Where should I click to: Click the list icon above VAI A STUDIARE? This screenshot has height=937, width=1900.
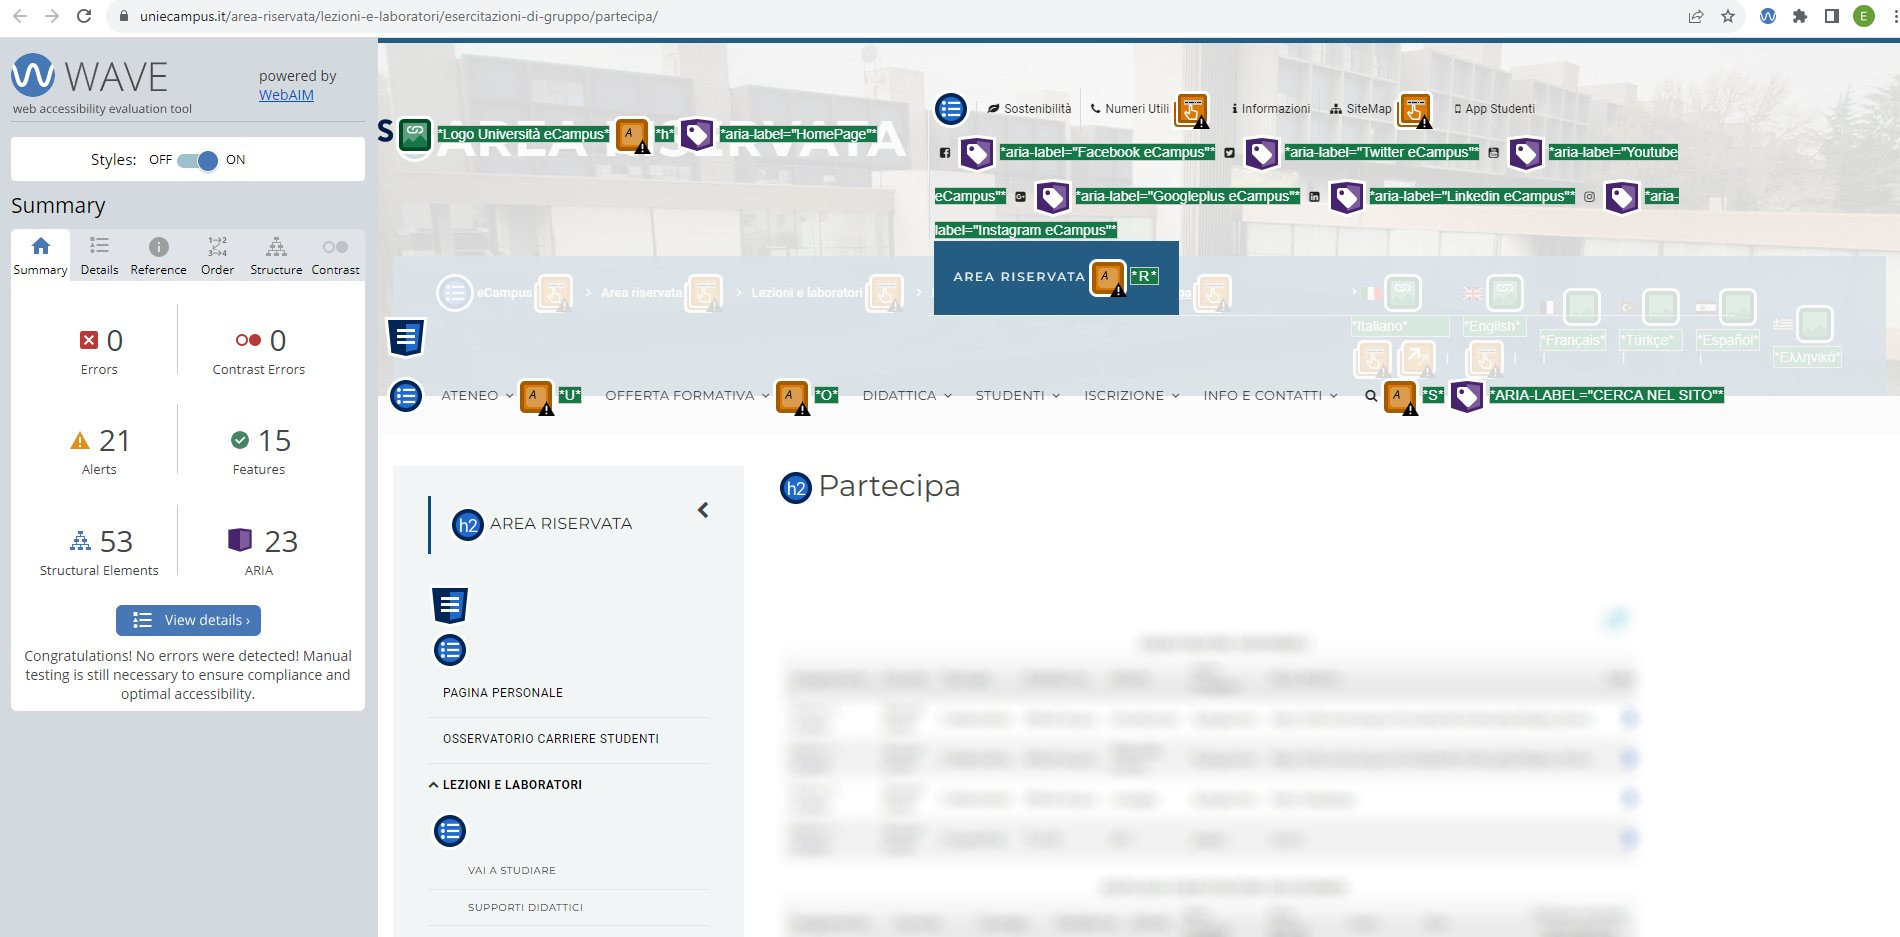pos(450,831)
